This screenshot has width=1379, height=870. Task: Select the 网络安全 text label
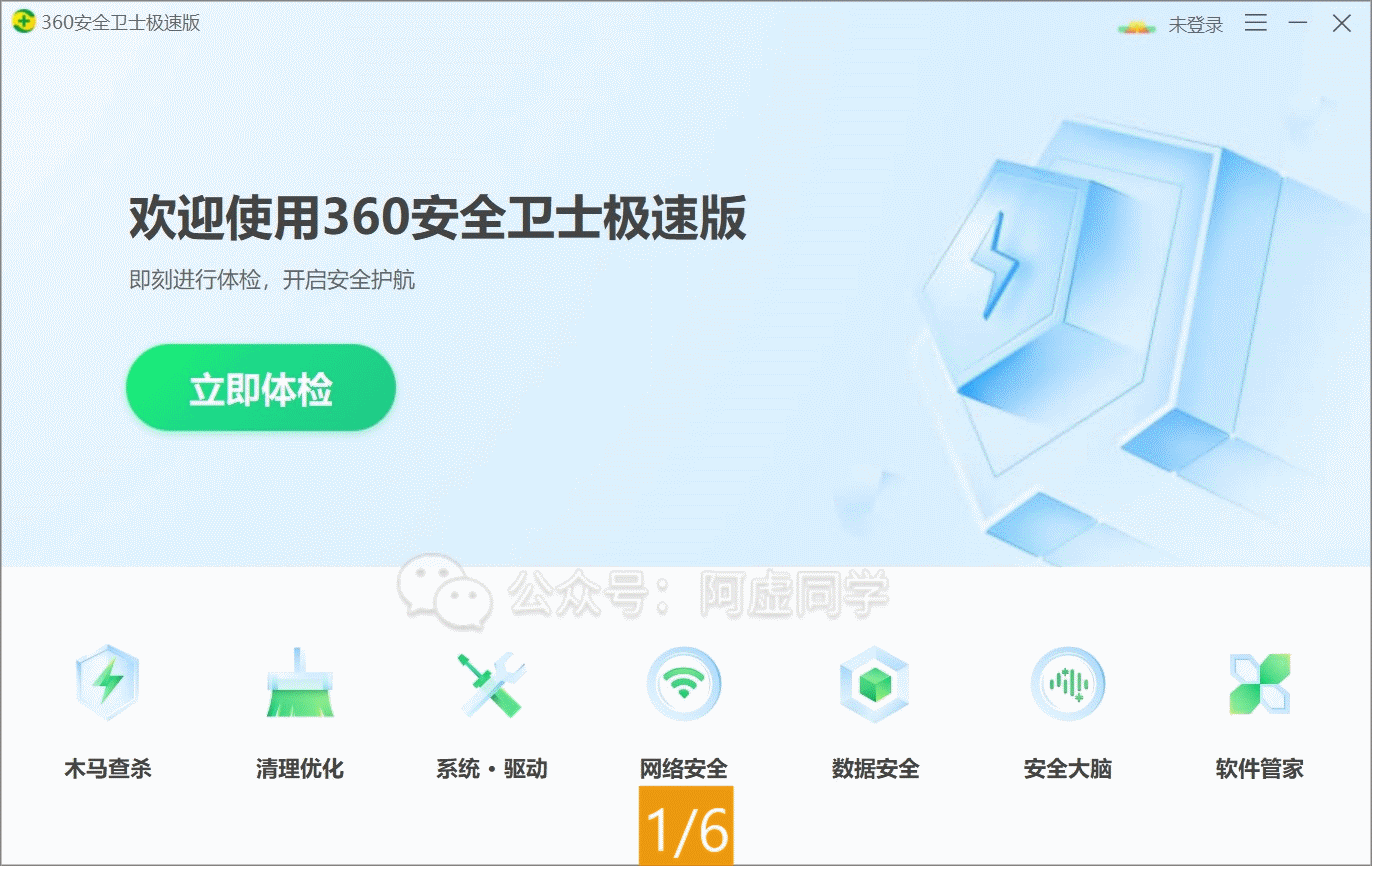pos(684,768)
